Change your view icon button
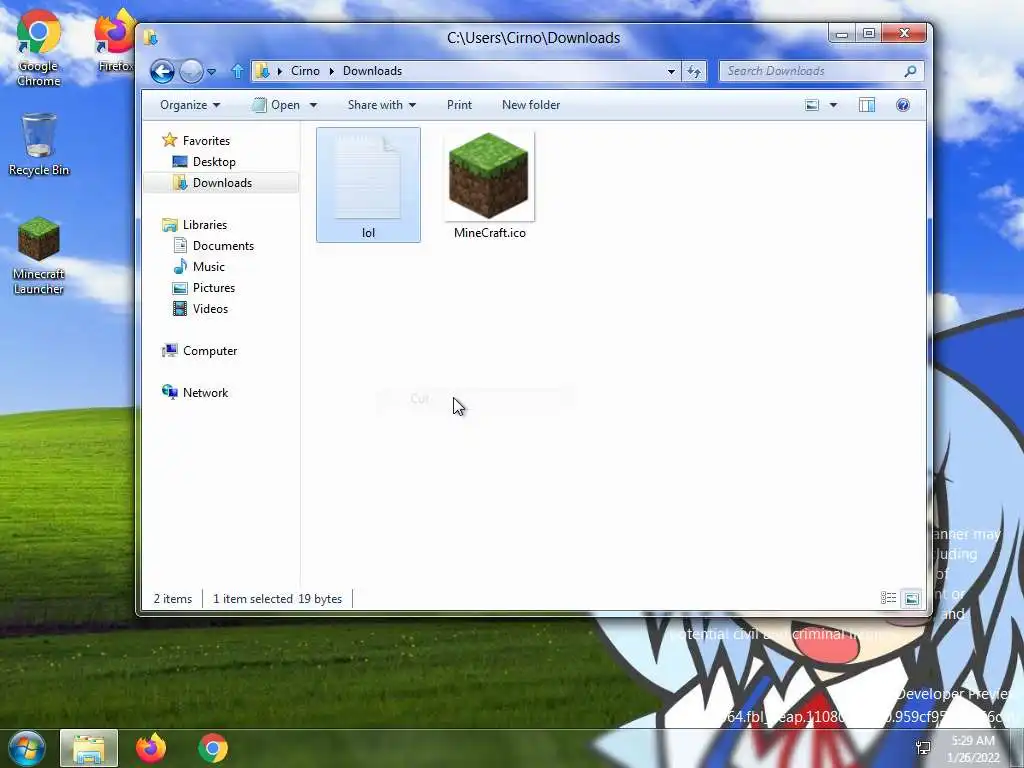1024x768 pixels. click(812, 105)
